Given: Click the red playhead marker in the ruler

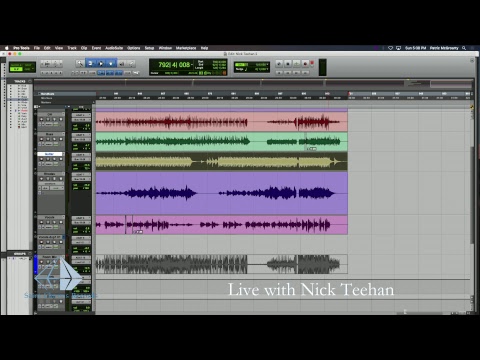Looking at the screenshot, I should pyautogui.click(x=349, y=94).
